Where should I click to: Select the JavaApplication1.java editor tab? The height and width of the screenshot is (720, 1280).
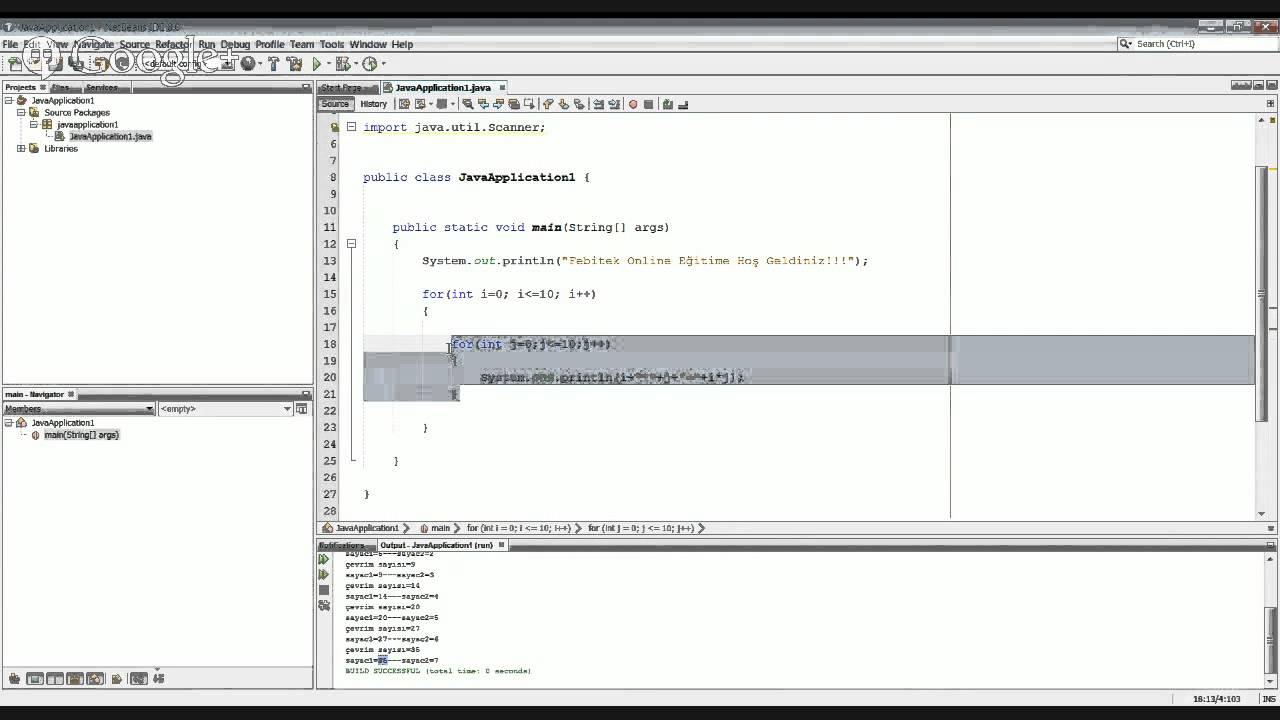442,88
